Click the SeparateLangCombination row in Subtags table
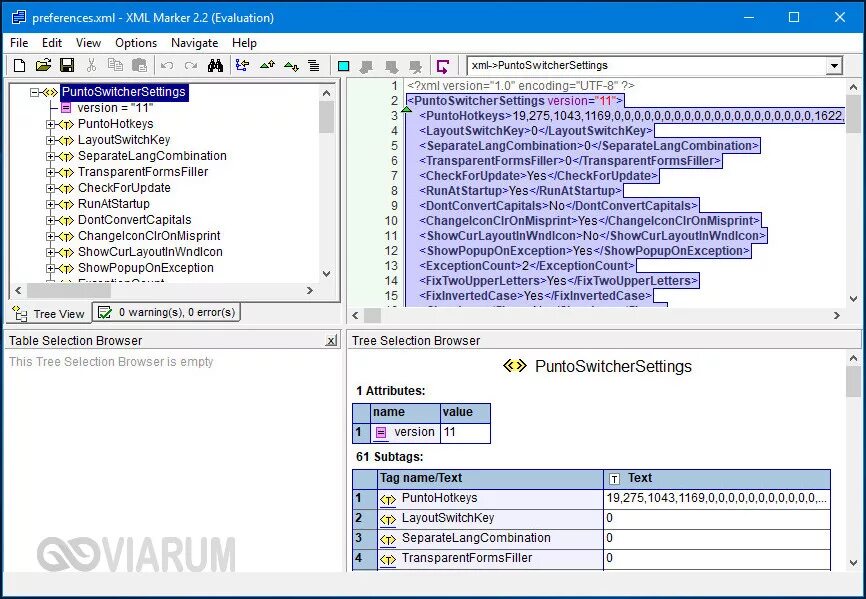 pos(592,539)
